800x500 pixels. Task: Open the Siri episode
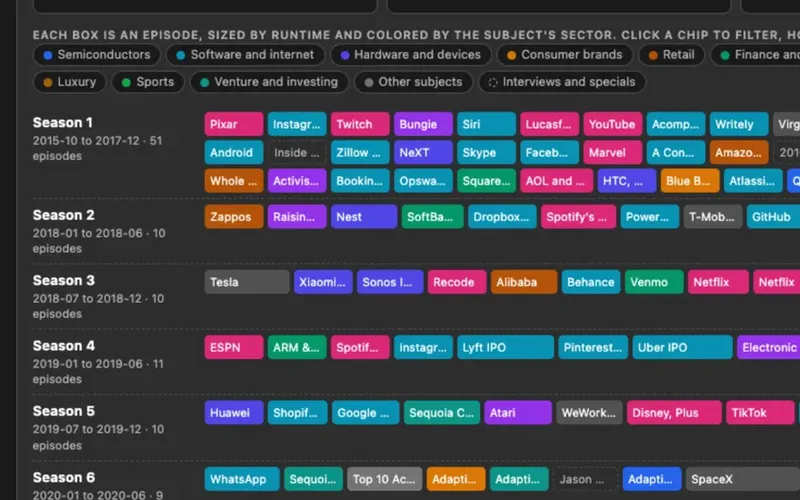pyautogui.click(x=487, y=124)
